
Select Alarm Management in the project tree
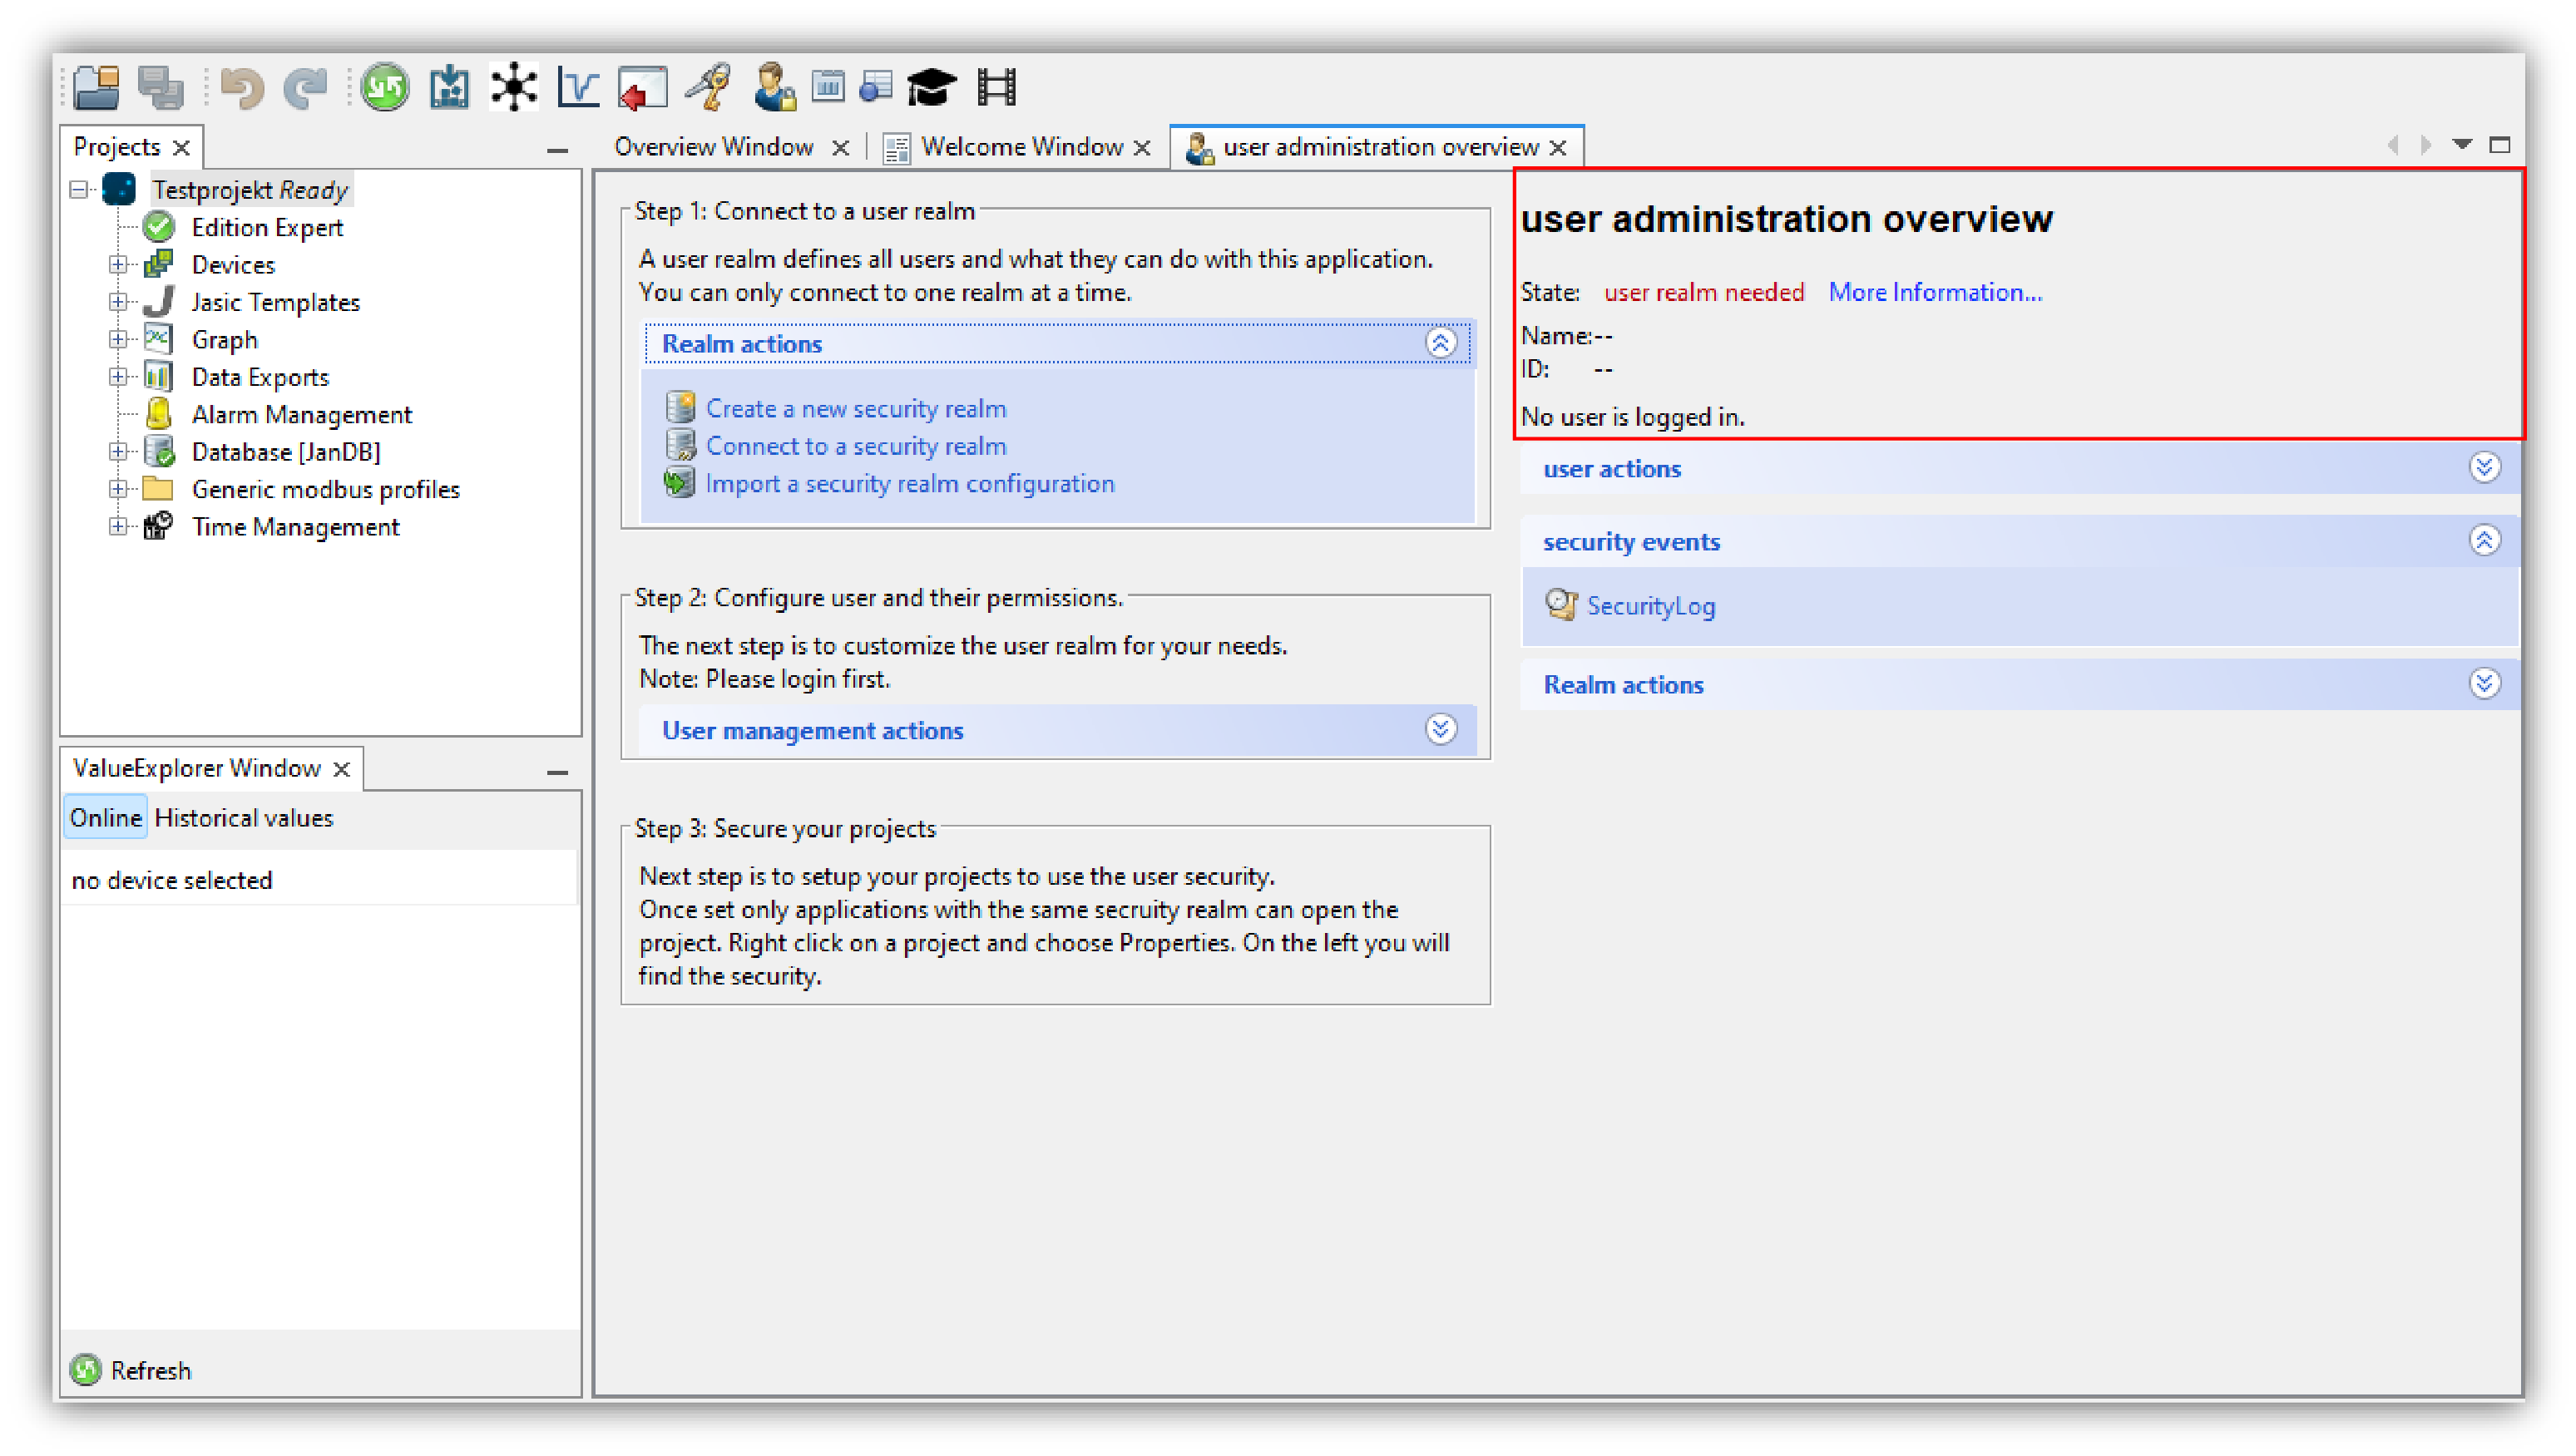click(301, 413)
